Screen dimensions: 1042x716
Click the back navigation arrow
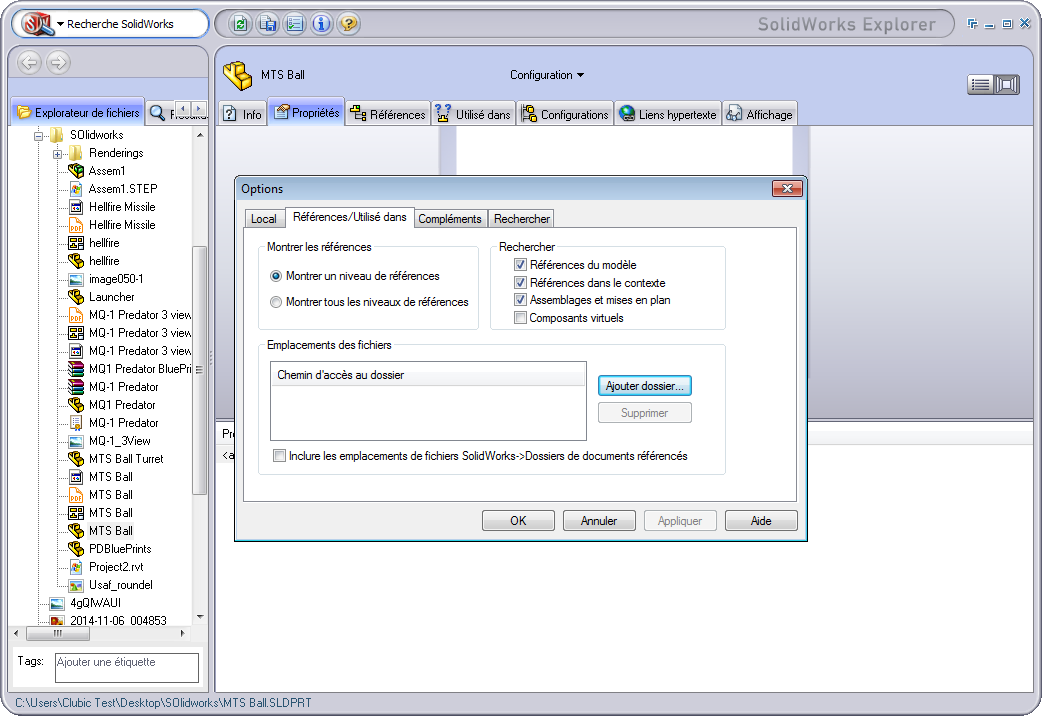pyautogui.click(x=30, y=63)
